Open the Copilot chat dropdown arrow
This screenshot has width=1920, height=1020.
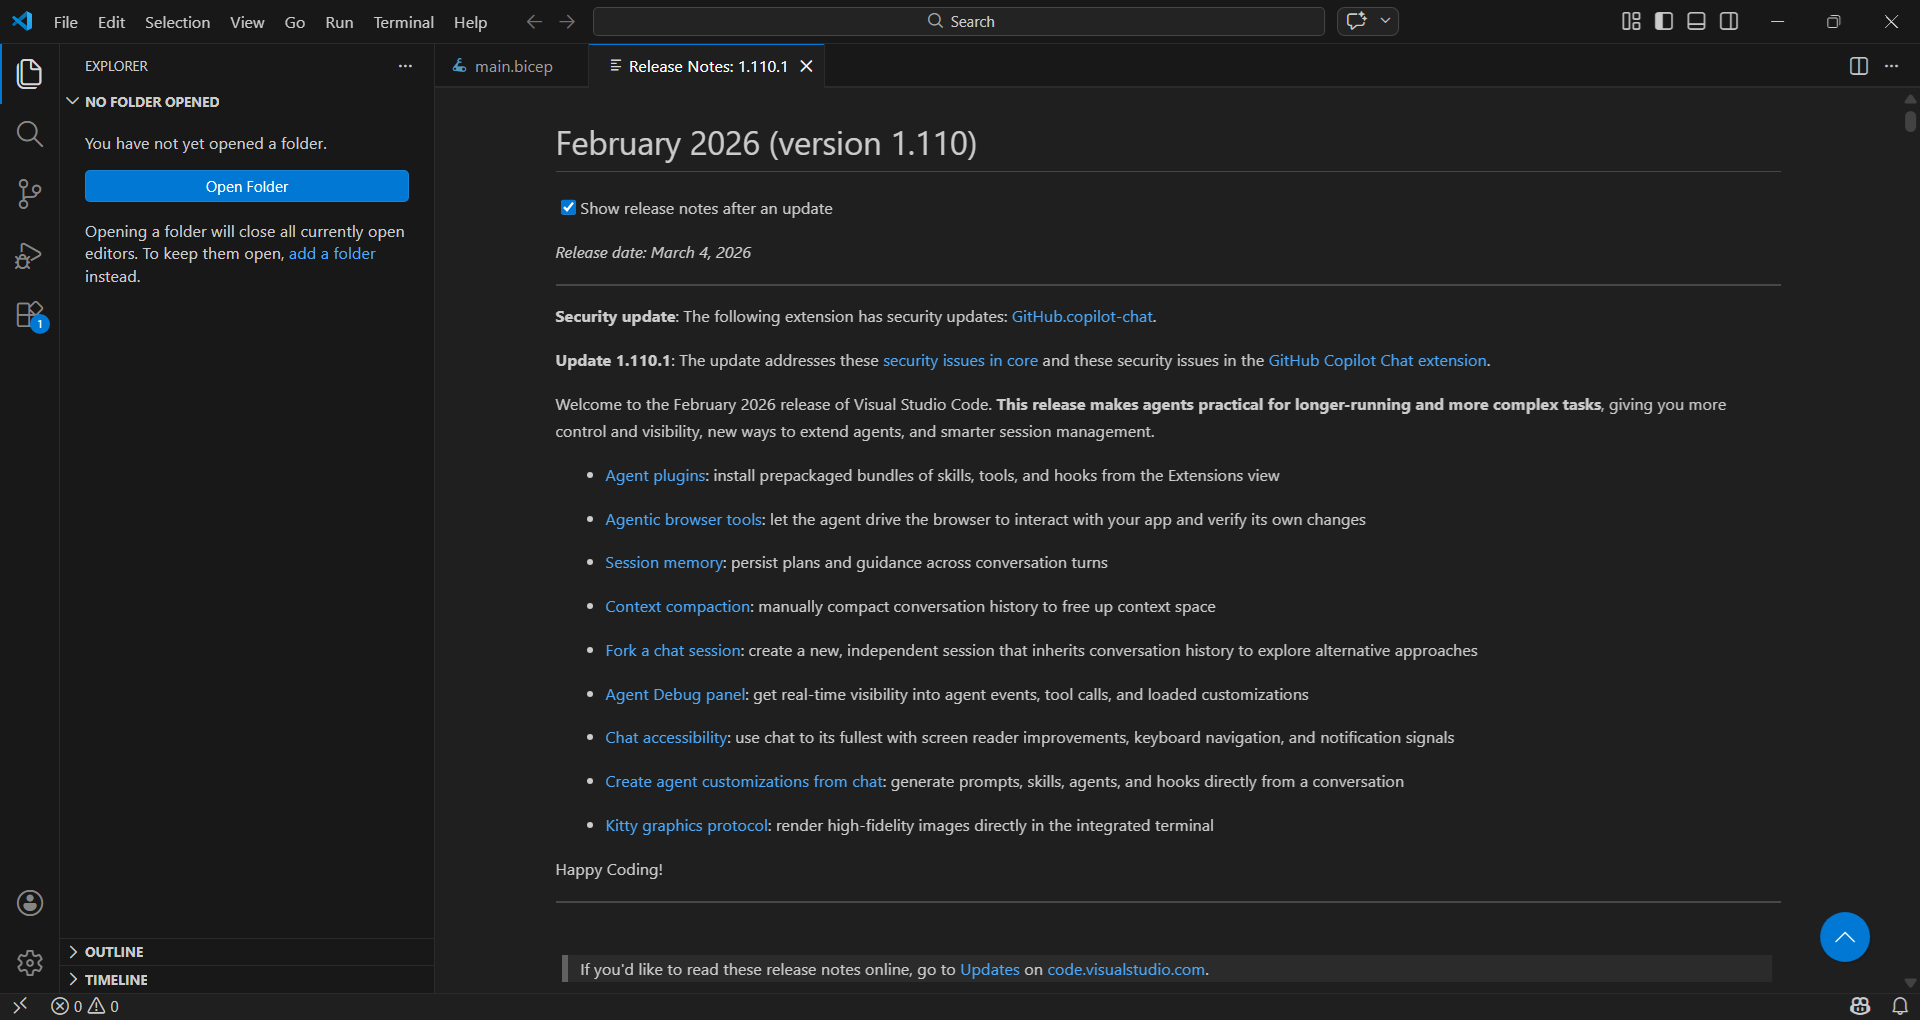[x=1385, y=21]
